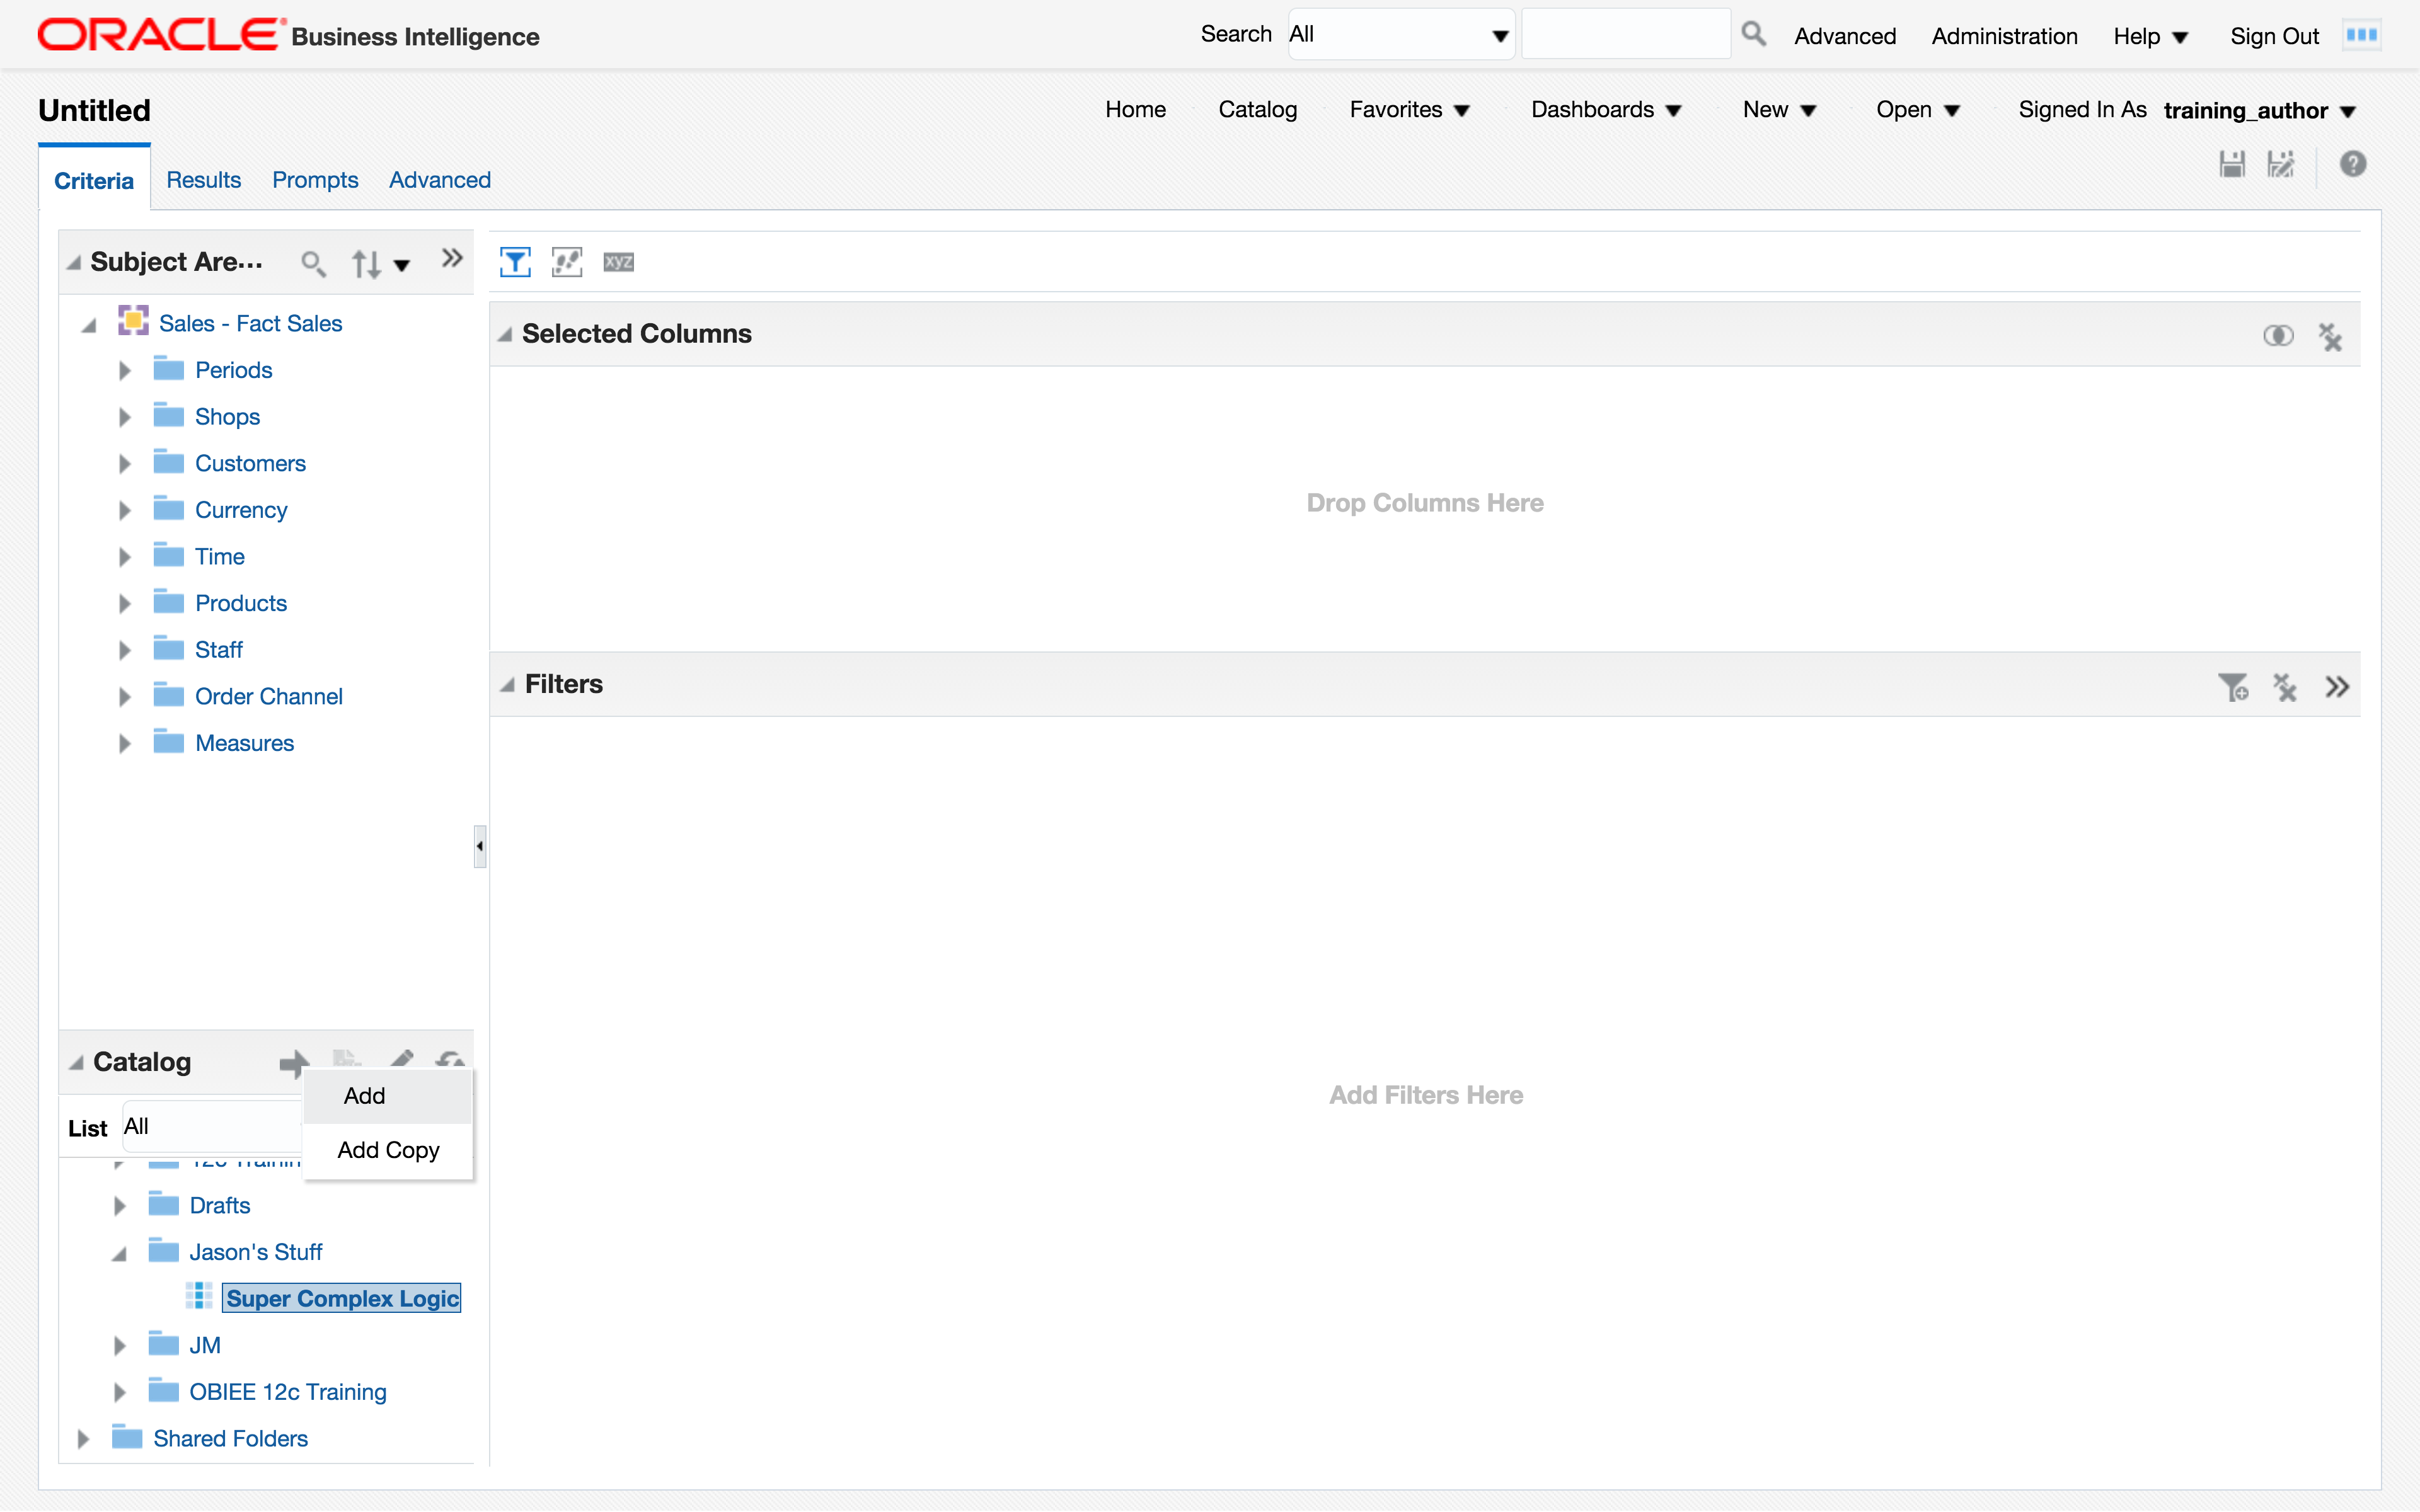Switch to the Results tab
The height and width of the screenshot is (1512, 2420).
tap(203, 180)
